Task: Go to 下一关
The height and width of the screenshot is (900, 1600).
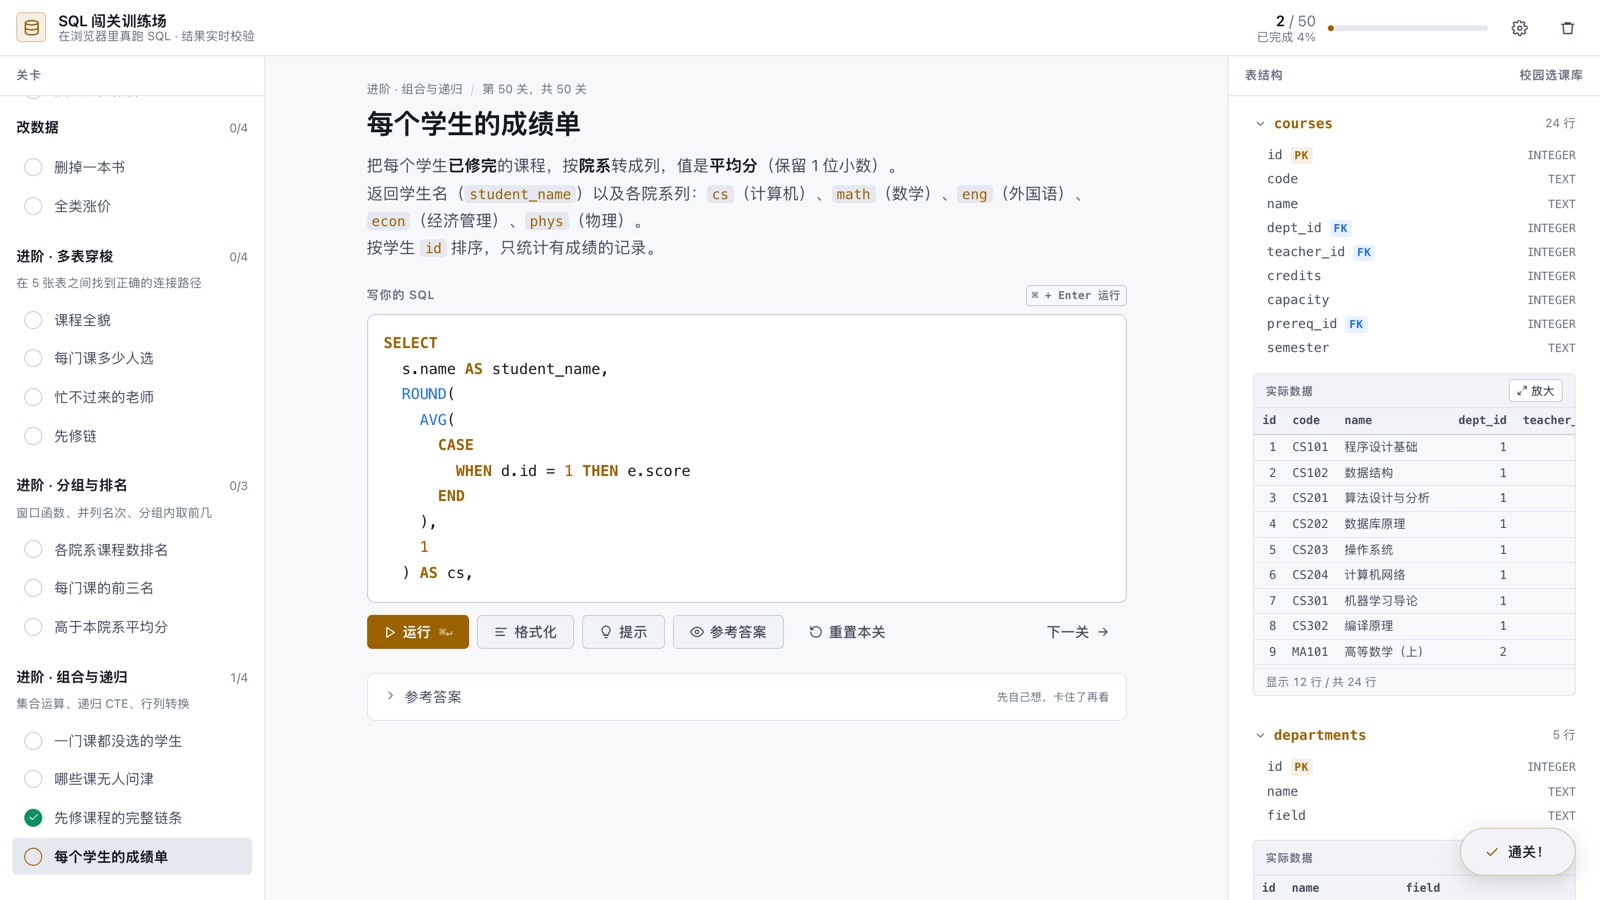Action: tap(1077, 632)
